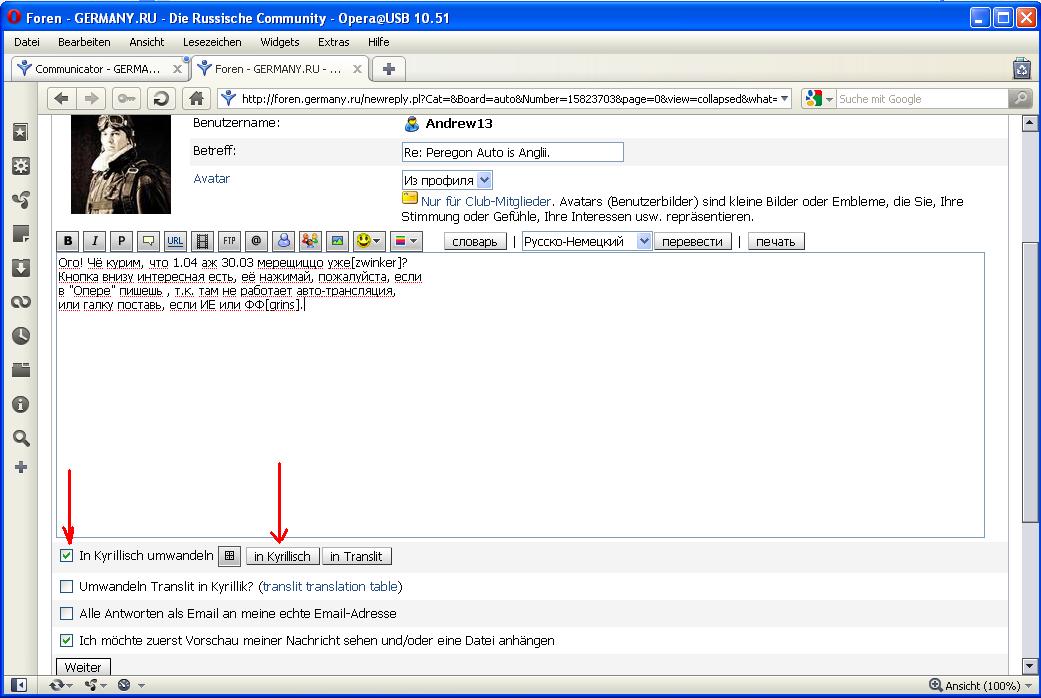
Task: Insert a URL link using the URL button
Action: tap(175, 241)
